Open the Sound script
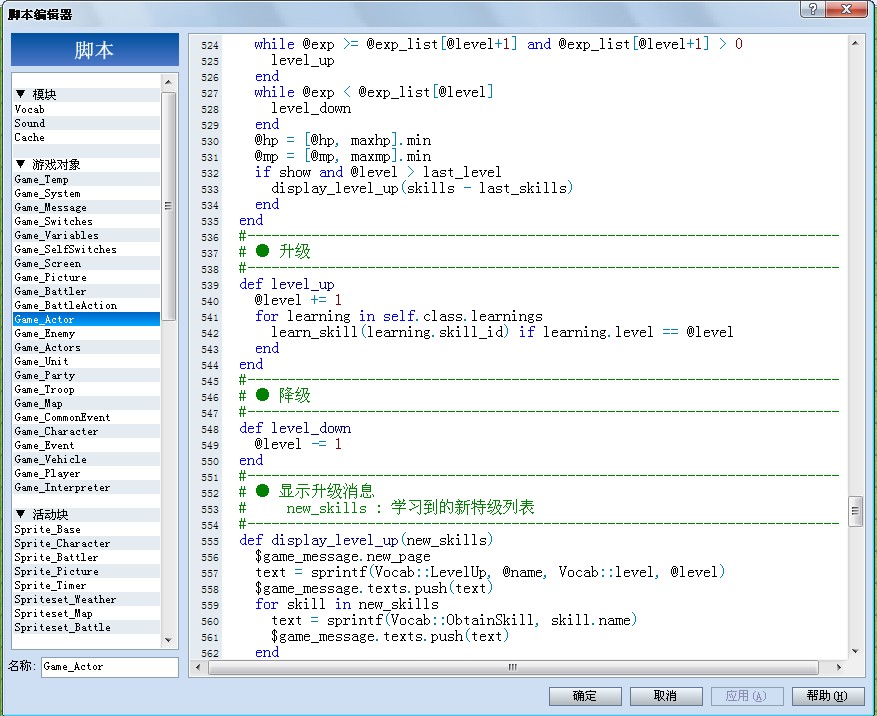The image size is (877, 716). [x=87, y=123]
